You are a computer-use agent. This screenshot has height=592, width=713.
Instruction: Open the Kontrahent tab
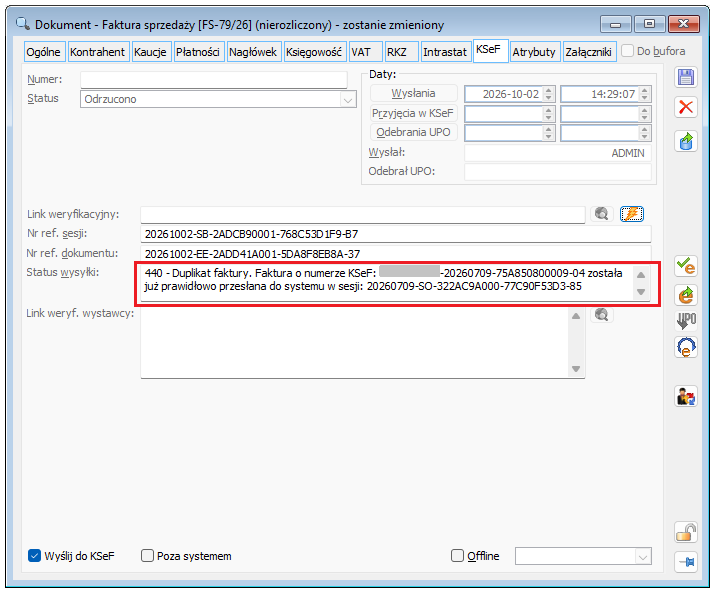click(x=97, y=52)
